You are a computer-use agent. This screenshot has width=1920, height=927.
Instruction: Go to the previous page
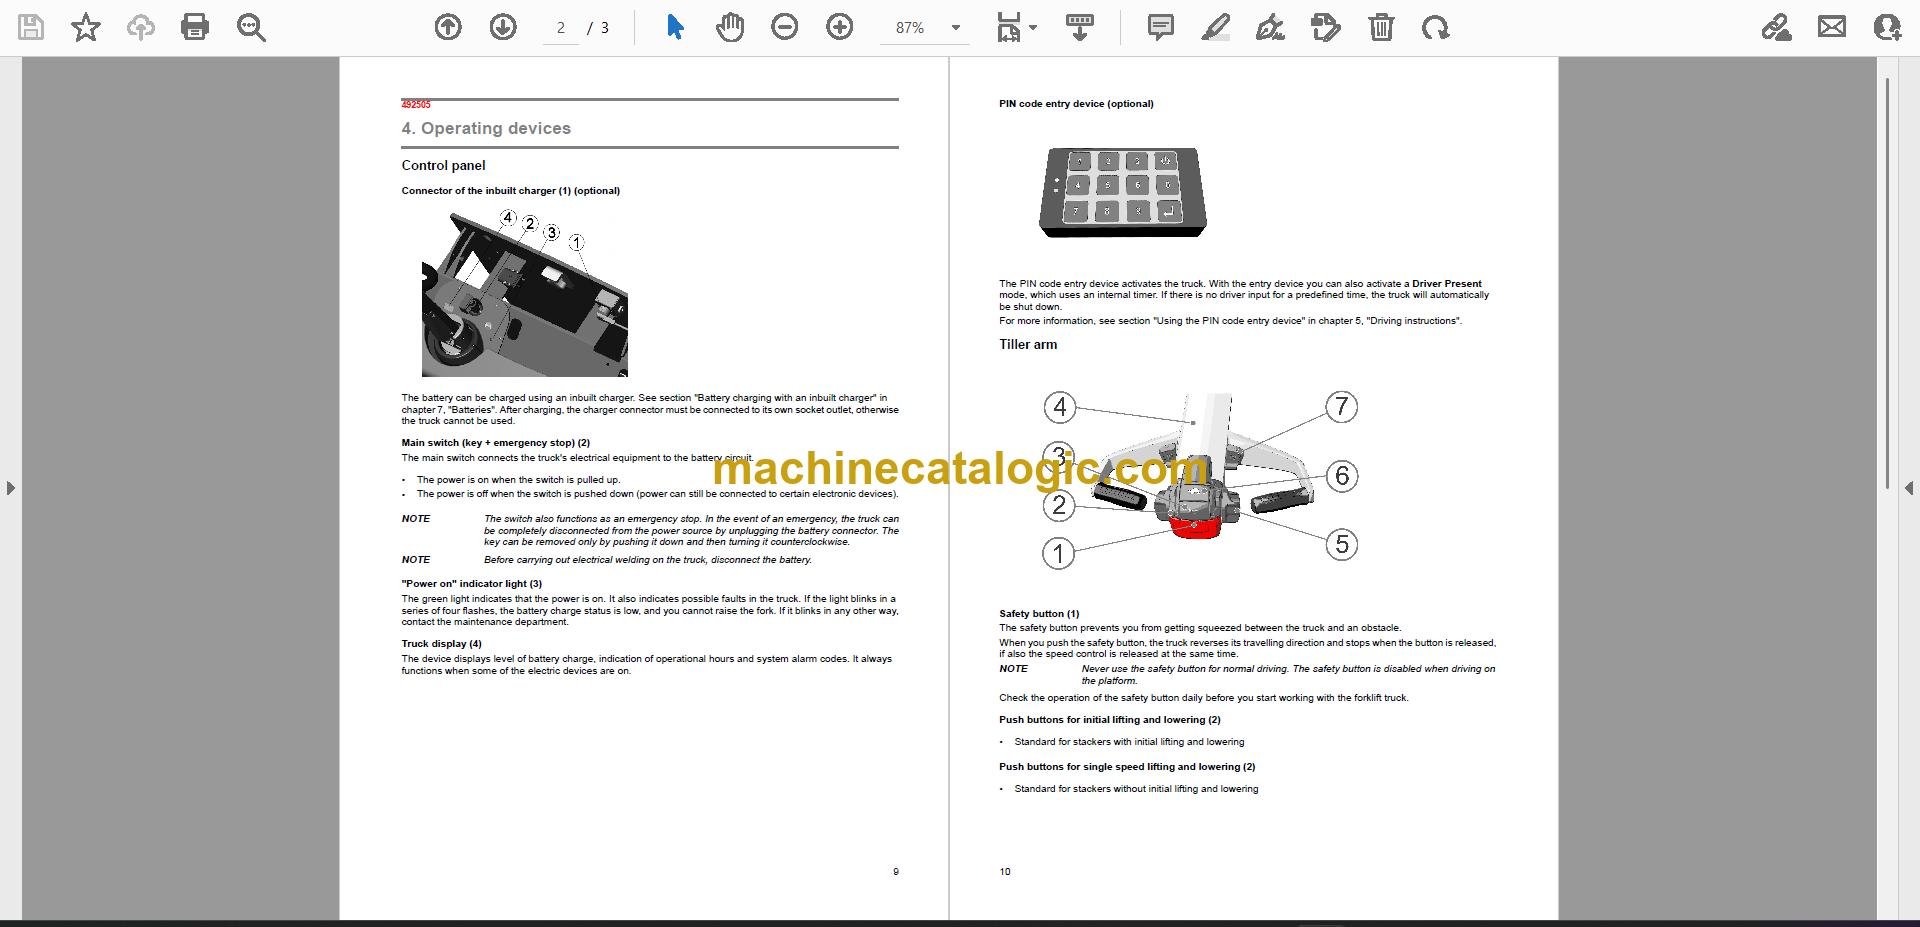point(448,27)
